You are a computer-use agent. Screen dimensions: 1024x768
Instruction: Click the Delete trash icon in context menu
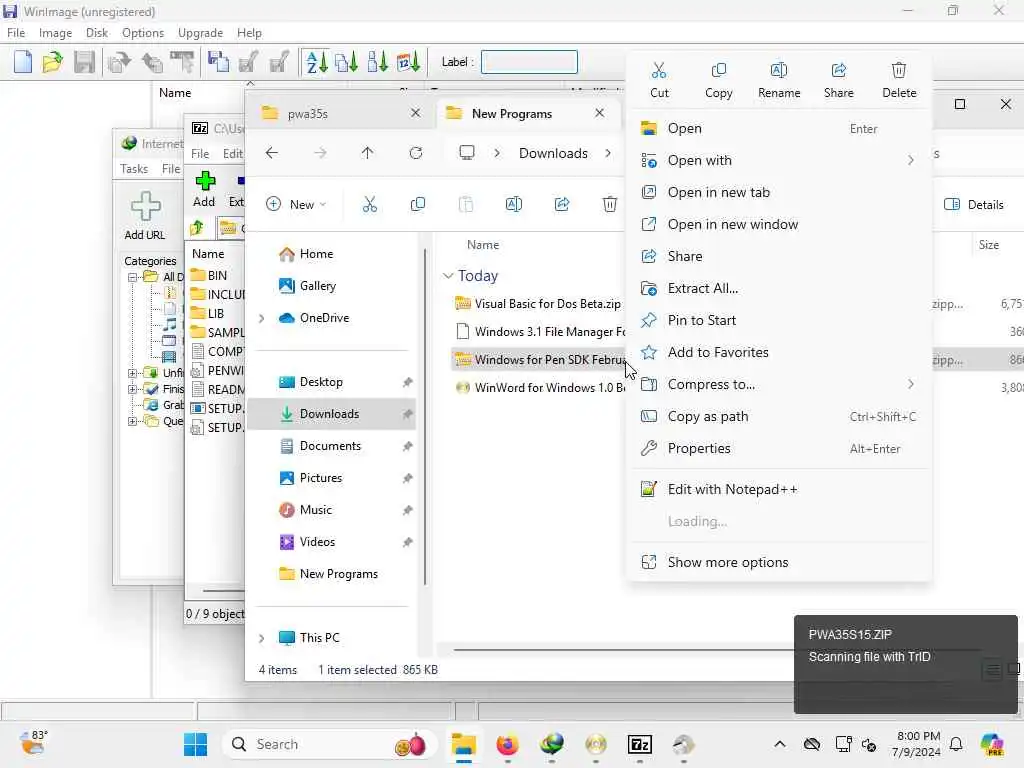coord(899,70)
